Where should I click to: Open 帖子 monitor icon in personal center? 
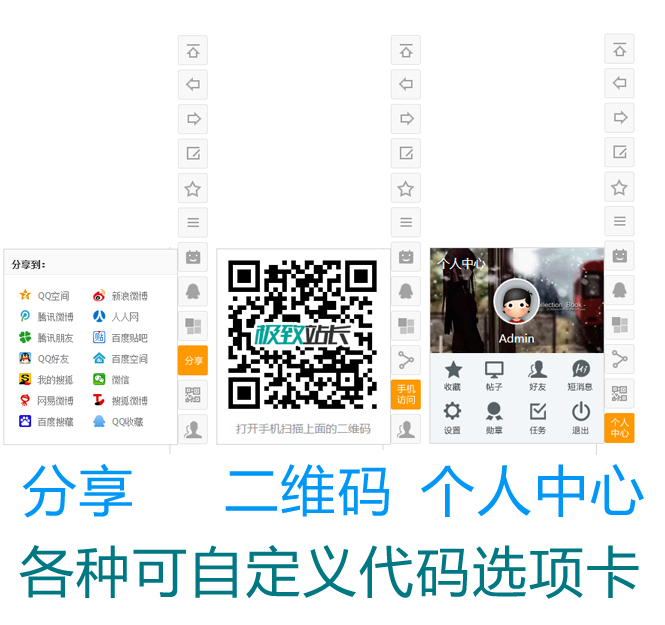click(x=494, y=375)
